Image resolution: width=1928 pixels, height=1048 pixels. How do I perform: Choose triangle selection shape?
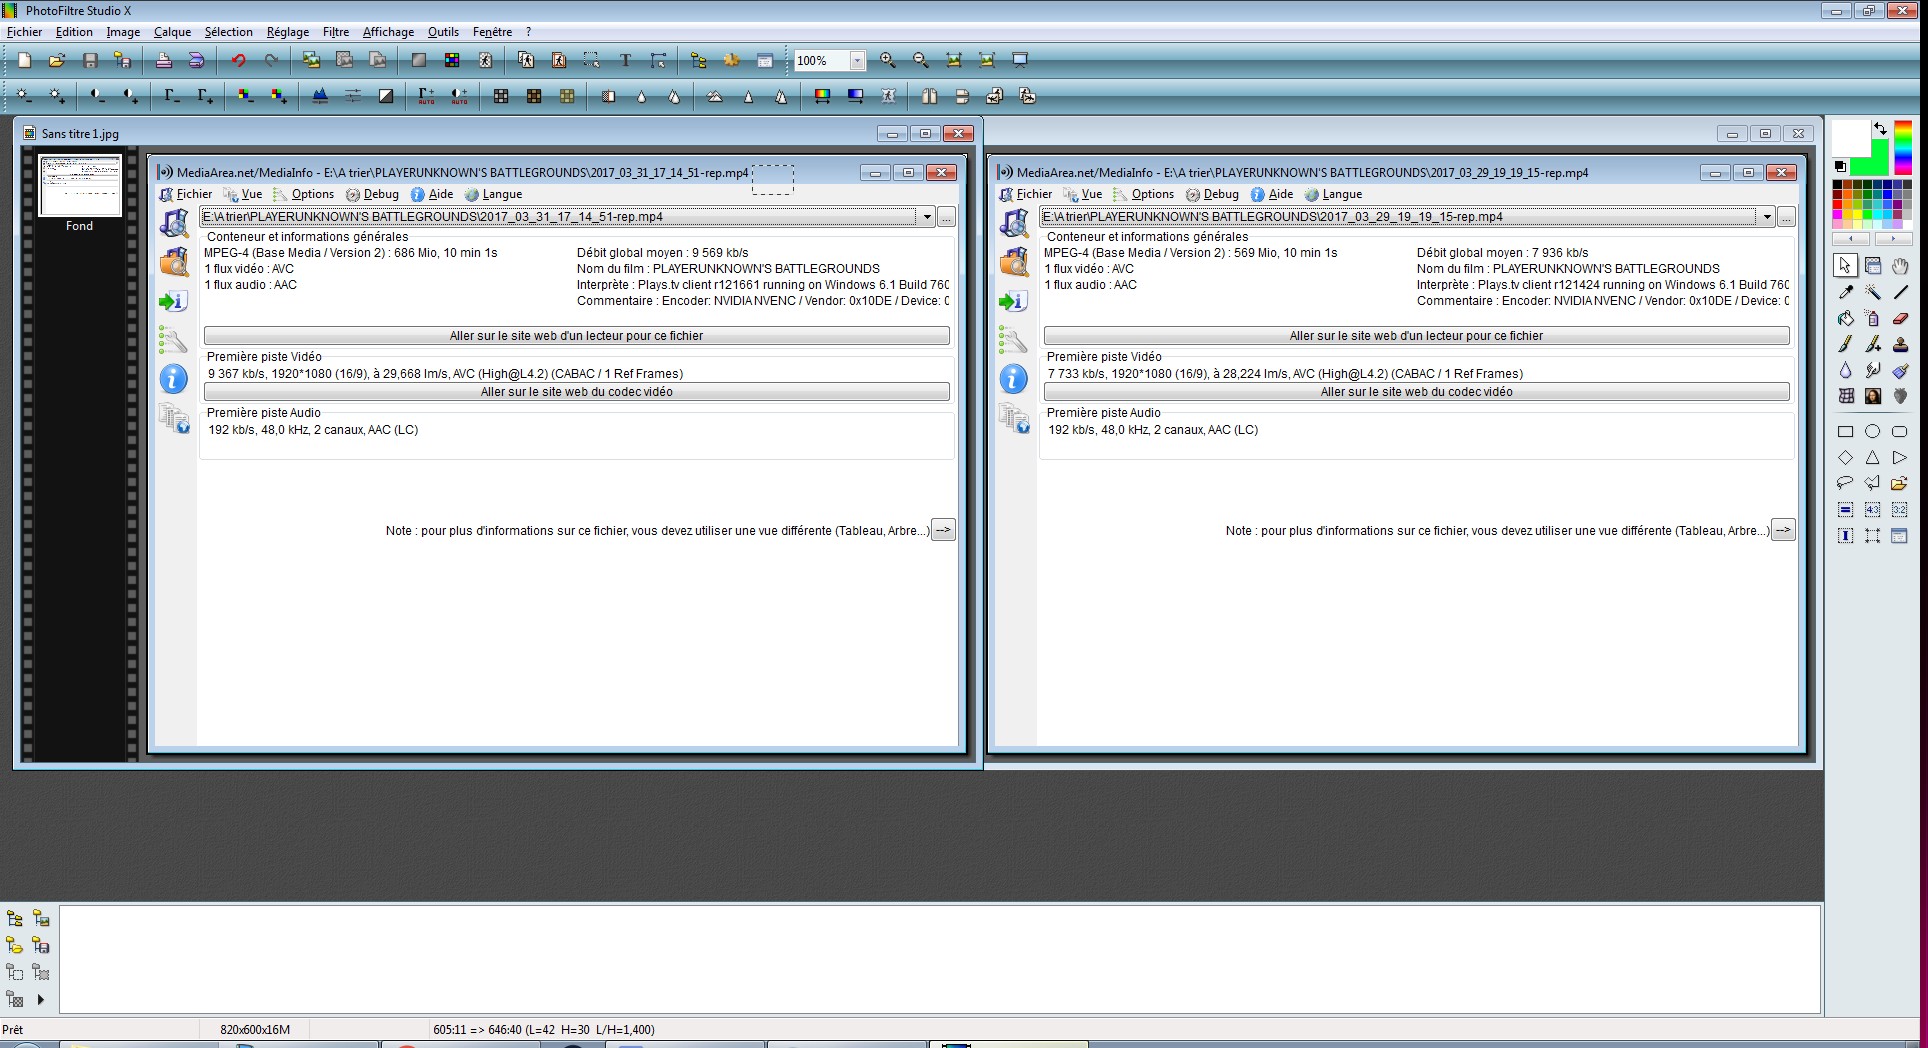(x=1872, y=458)
